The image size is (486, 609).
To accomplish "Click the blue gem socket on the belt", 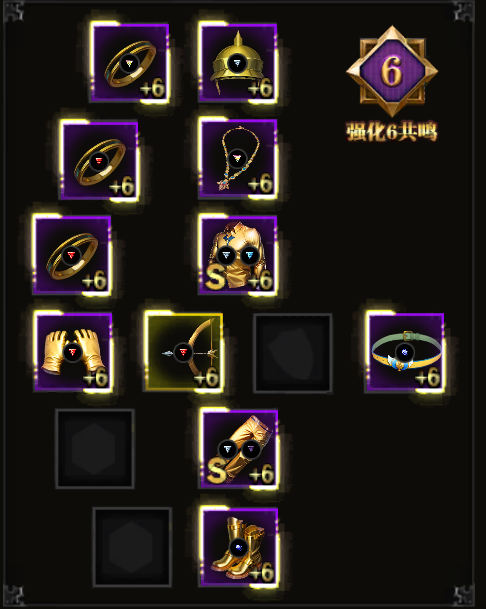I will 404,353.
